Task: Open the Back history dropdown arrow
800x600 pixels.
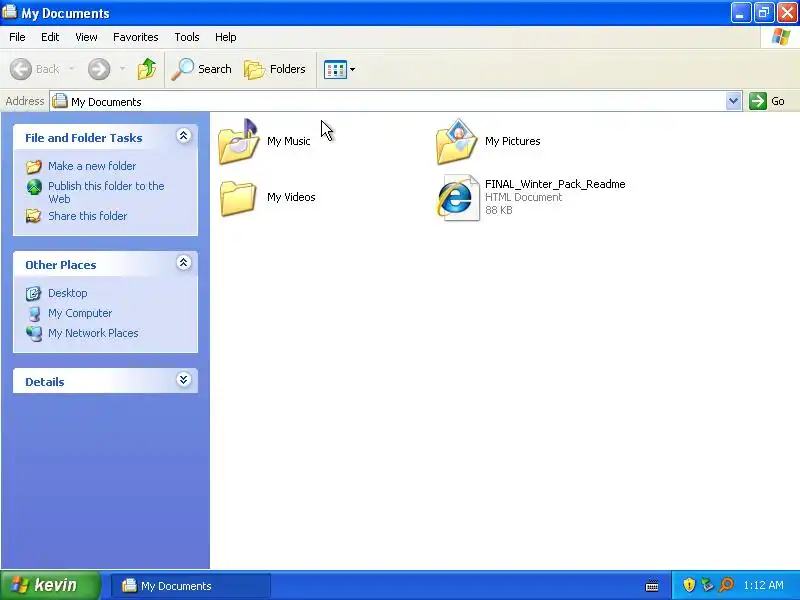Action: (71, 69)
